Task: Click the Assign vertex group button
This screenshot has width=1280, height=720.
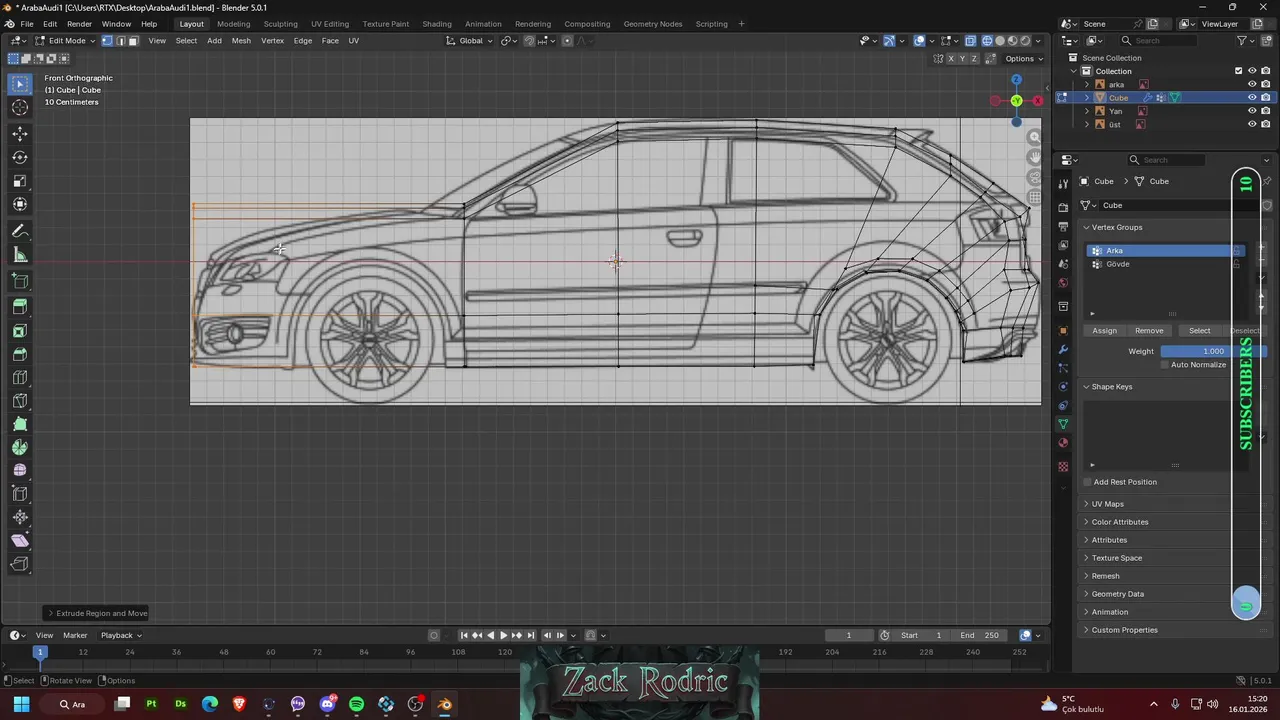Action: click(1104, 331)
